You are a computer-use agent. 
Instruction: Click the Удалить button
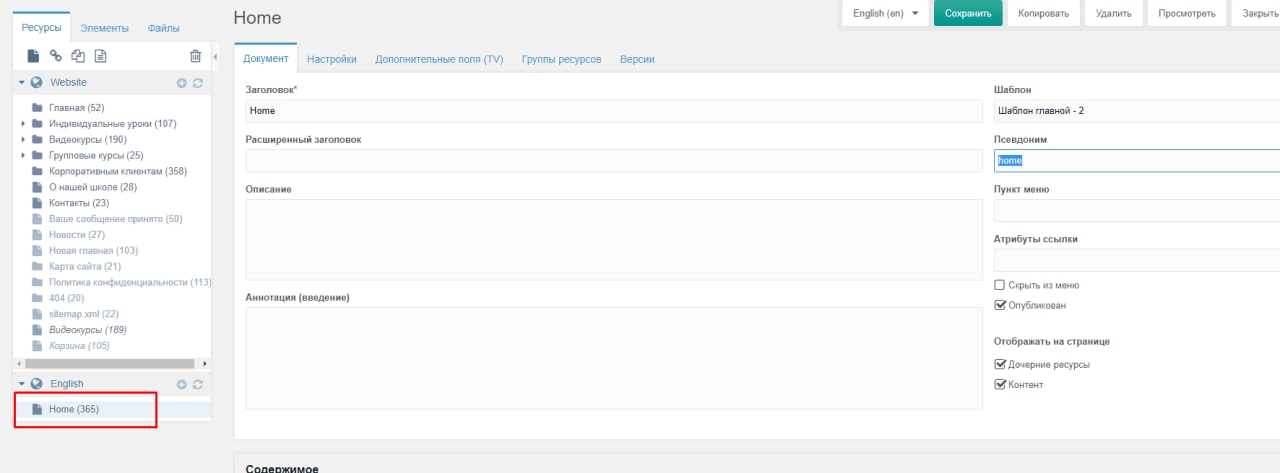(1114, 14)
